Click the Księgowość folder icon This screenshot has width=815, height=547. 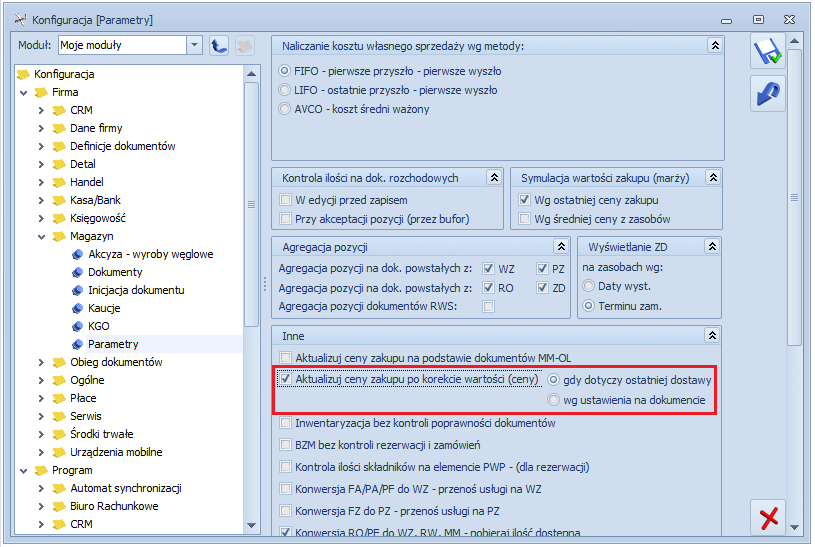pyautogui.click(x=59, y=218)
